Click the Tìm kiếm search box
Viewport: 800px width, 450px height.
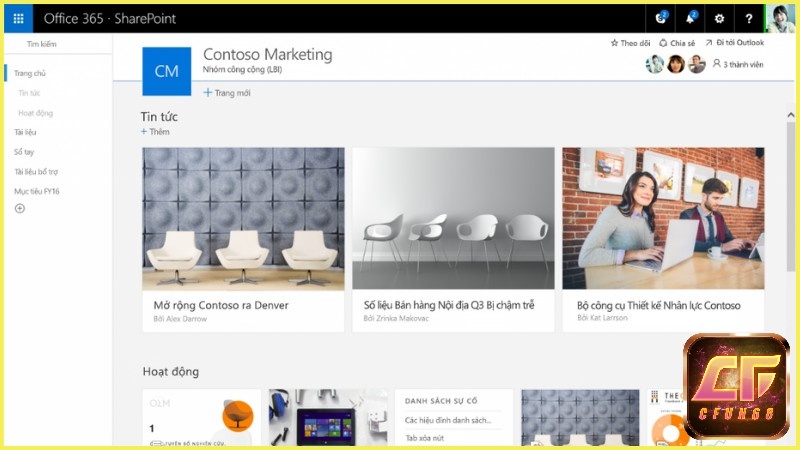58,44
